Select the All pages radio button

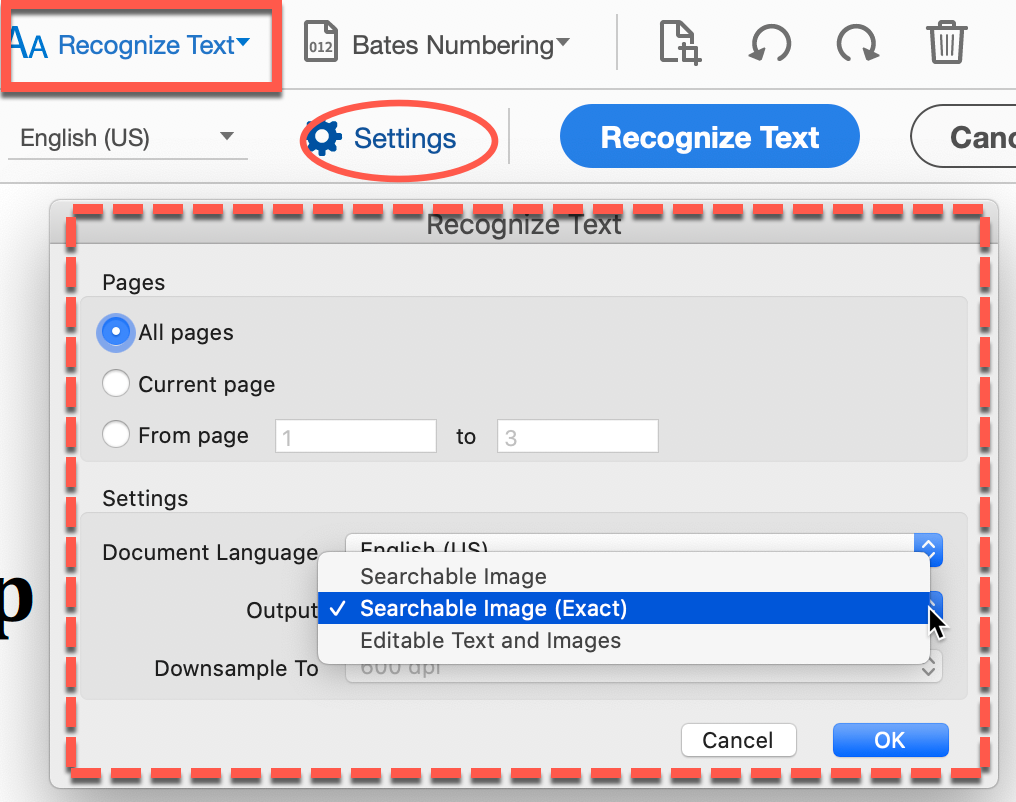(115, 332)
